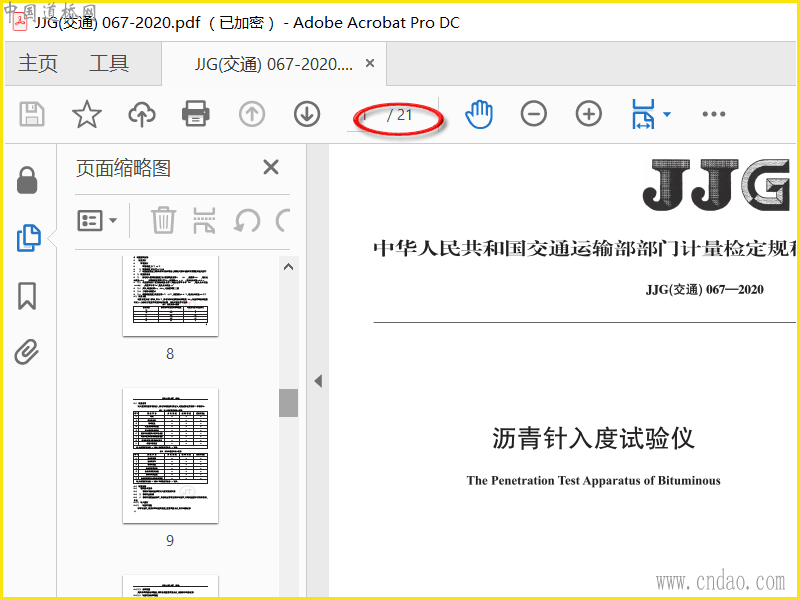Click the current page number input field
The image size is (800, 600).
367,115
